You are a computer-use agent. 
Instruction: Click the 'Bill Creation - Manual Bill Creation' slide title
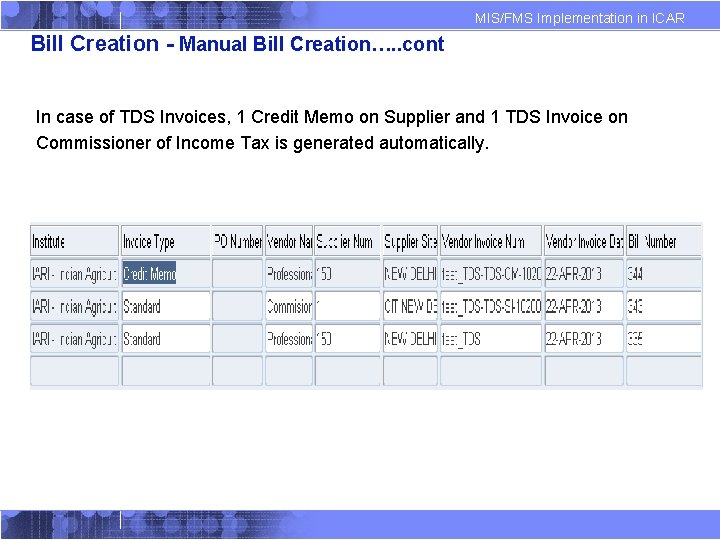pyautogui.click(x=237, y=44)
